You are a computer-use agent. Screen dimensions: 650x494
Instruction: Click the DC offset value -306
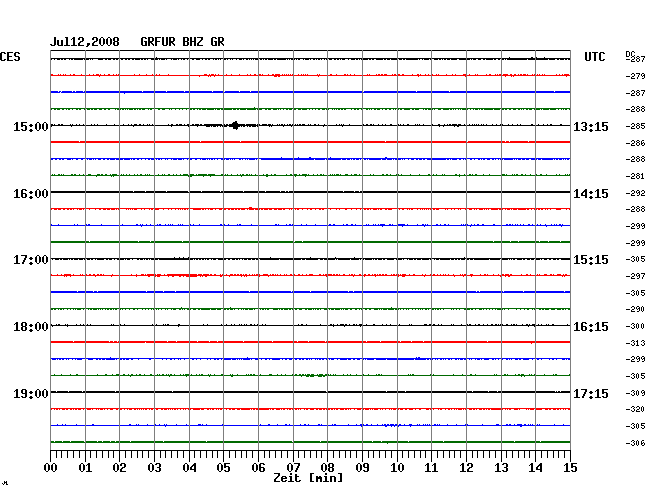coord(635,443)
